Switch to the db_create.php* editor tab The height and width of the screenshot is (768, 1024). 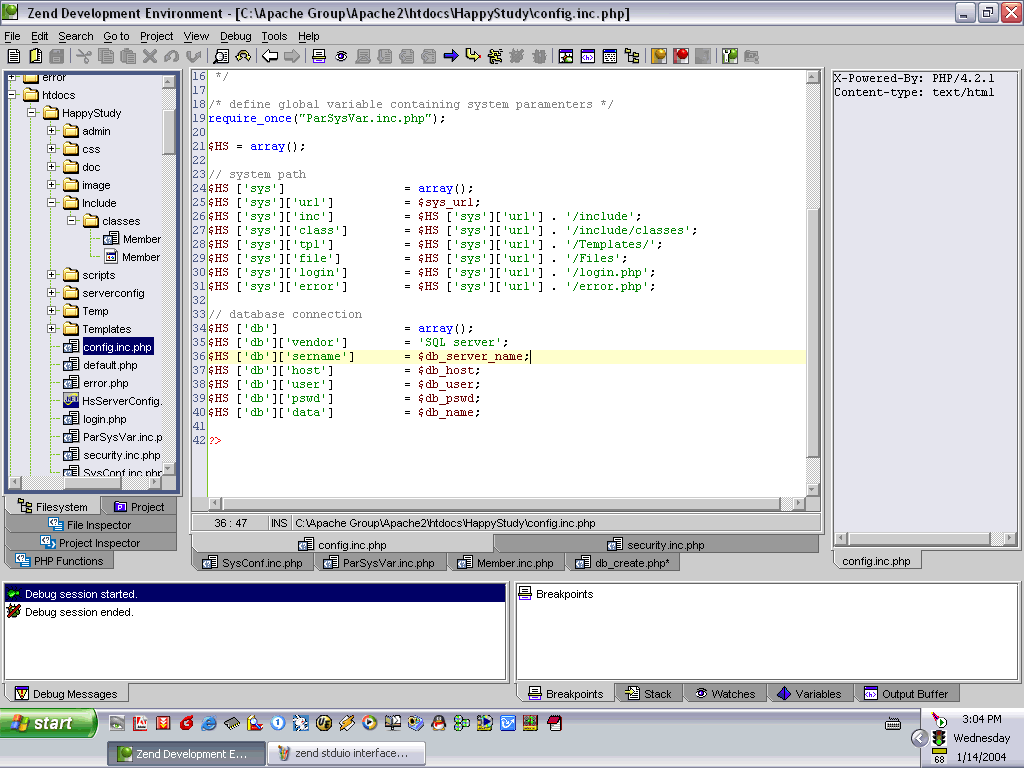[x=622, y=562]
